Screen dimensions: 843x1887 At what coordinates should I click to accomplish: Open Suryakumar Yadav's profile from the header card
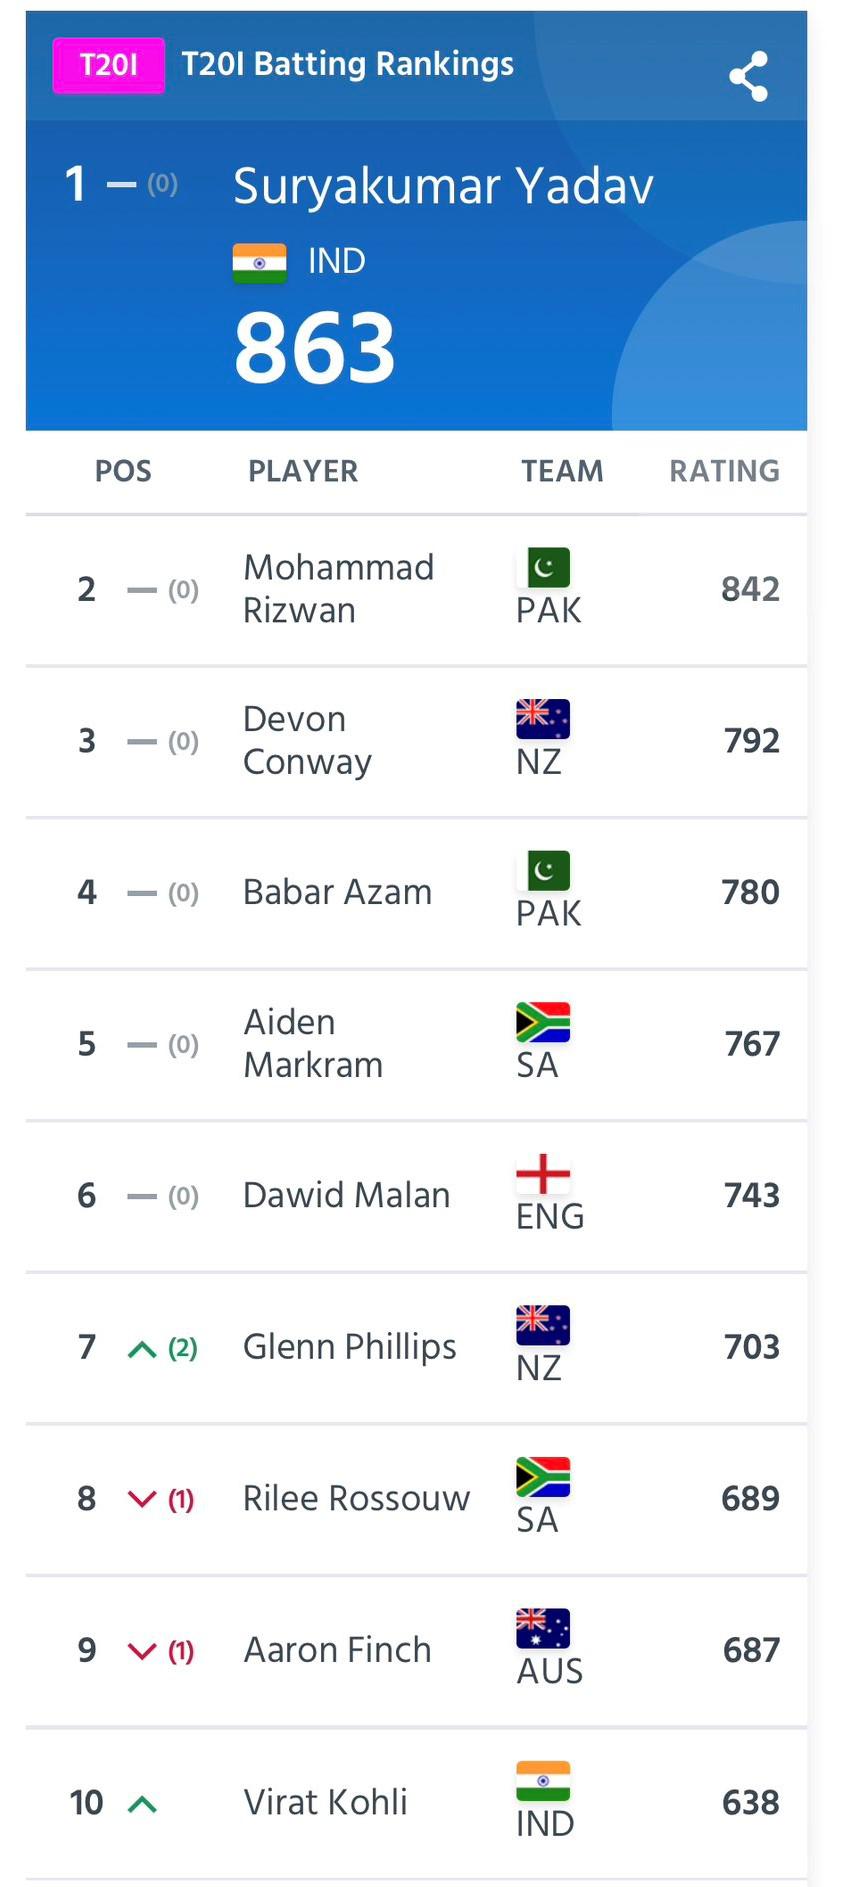tap(443, 184)
